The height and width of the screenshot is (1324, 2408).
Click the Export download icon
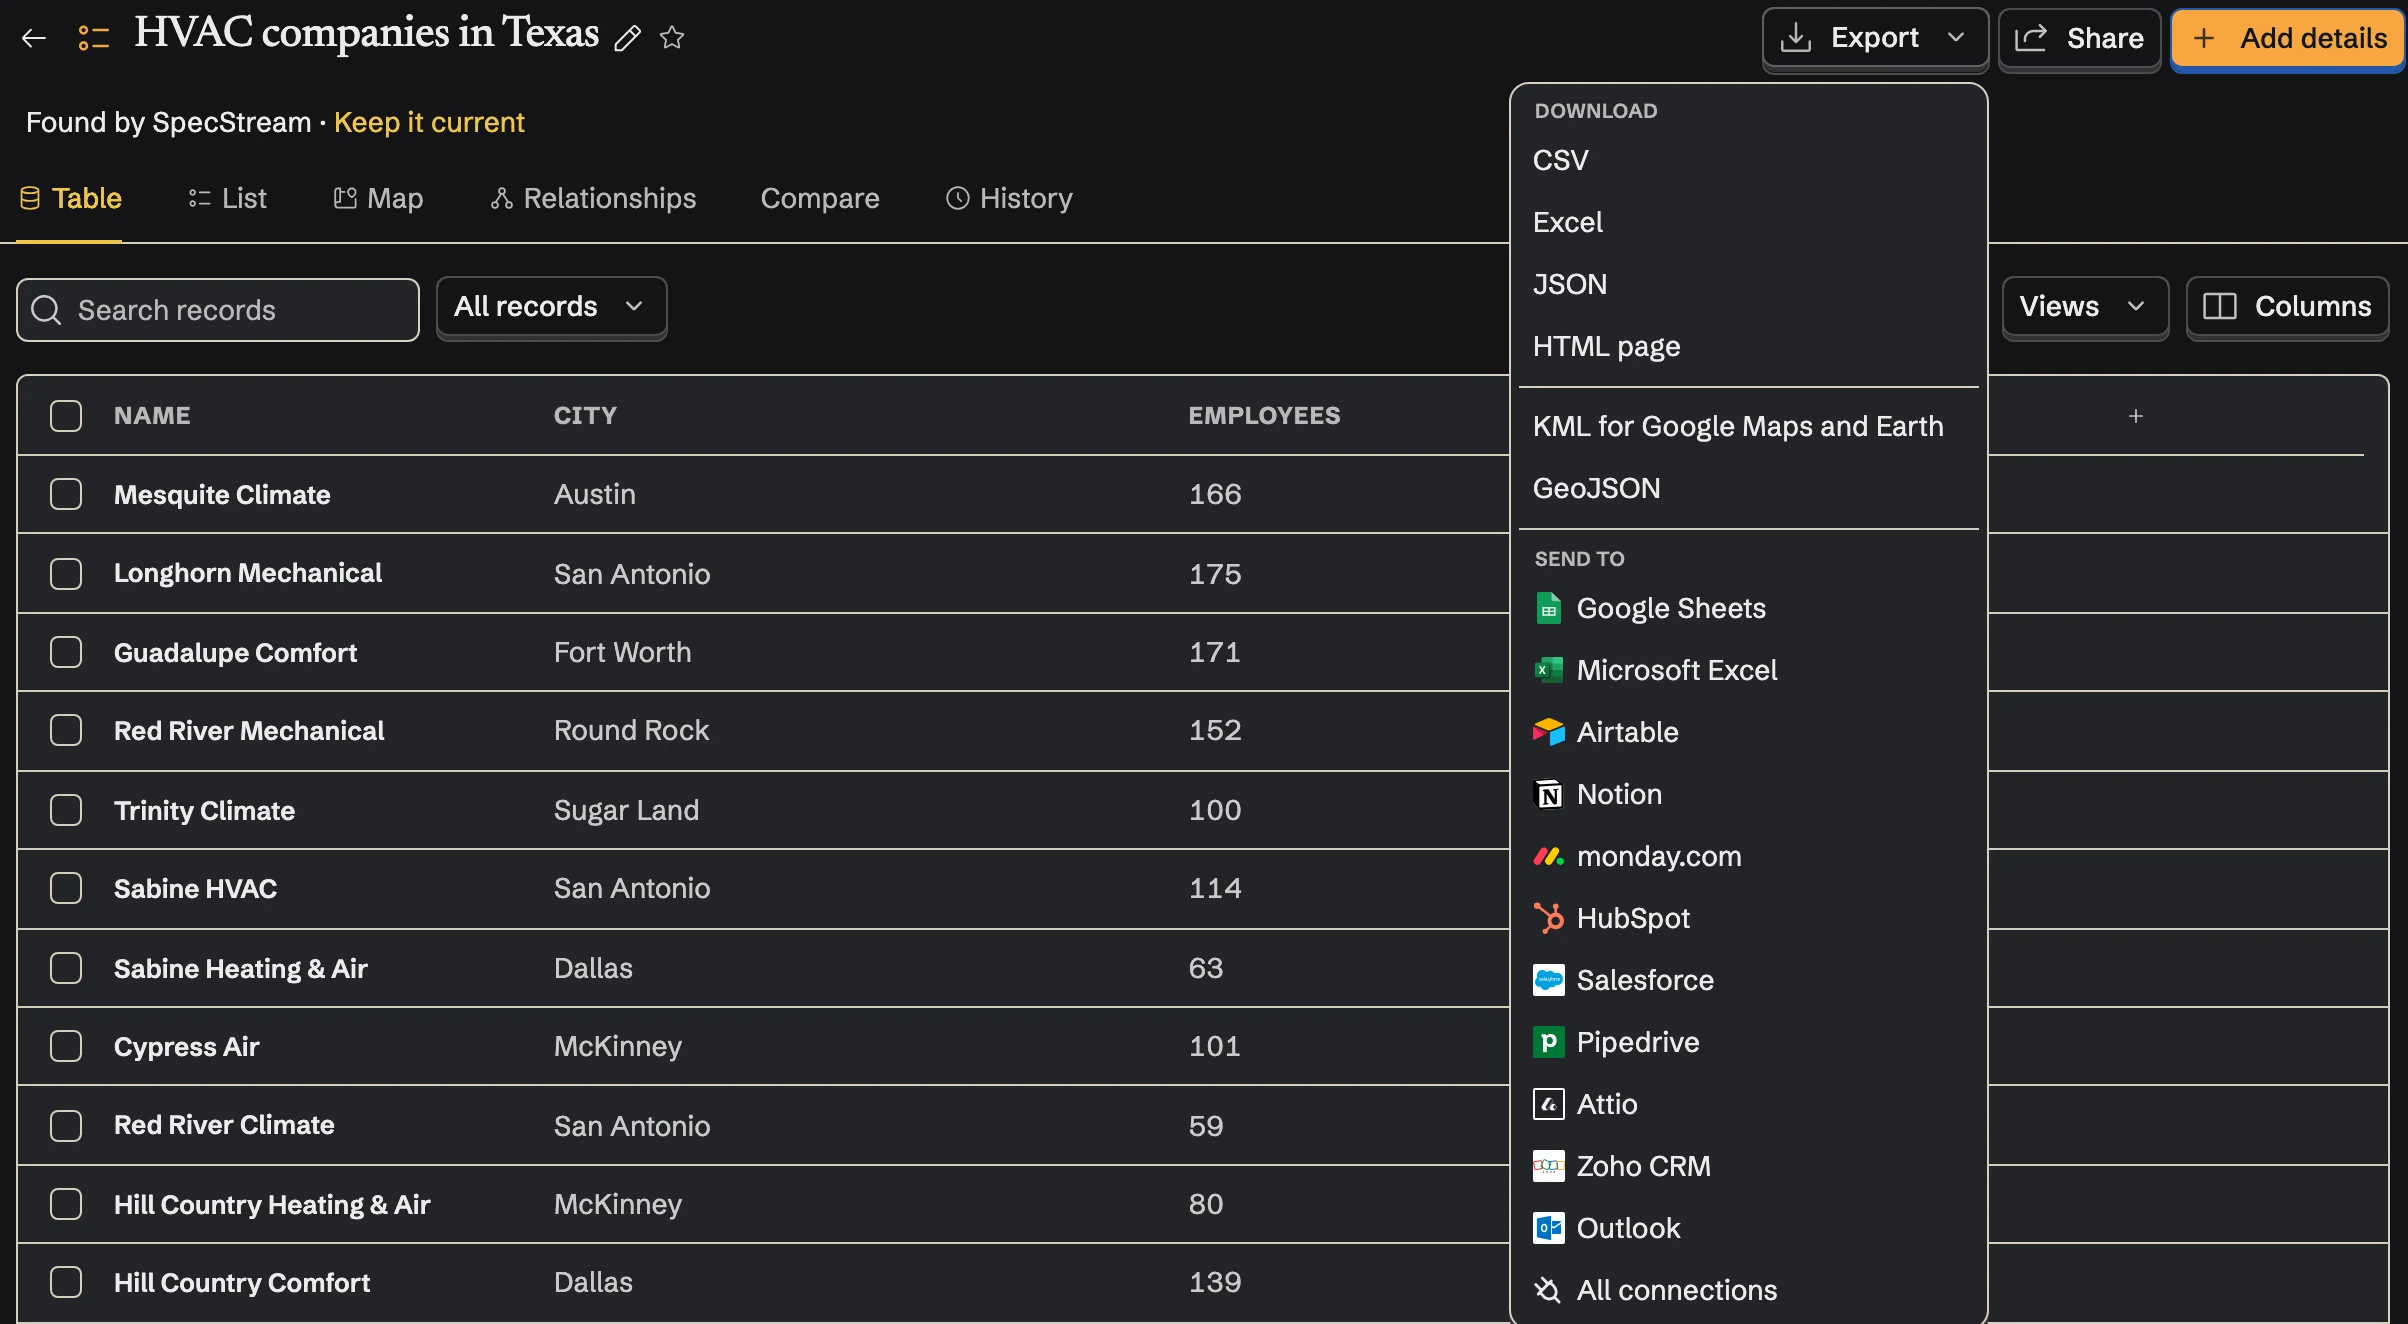tap(1796, 38)
